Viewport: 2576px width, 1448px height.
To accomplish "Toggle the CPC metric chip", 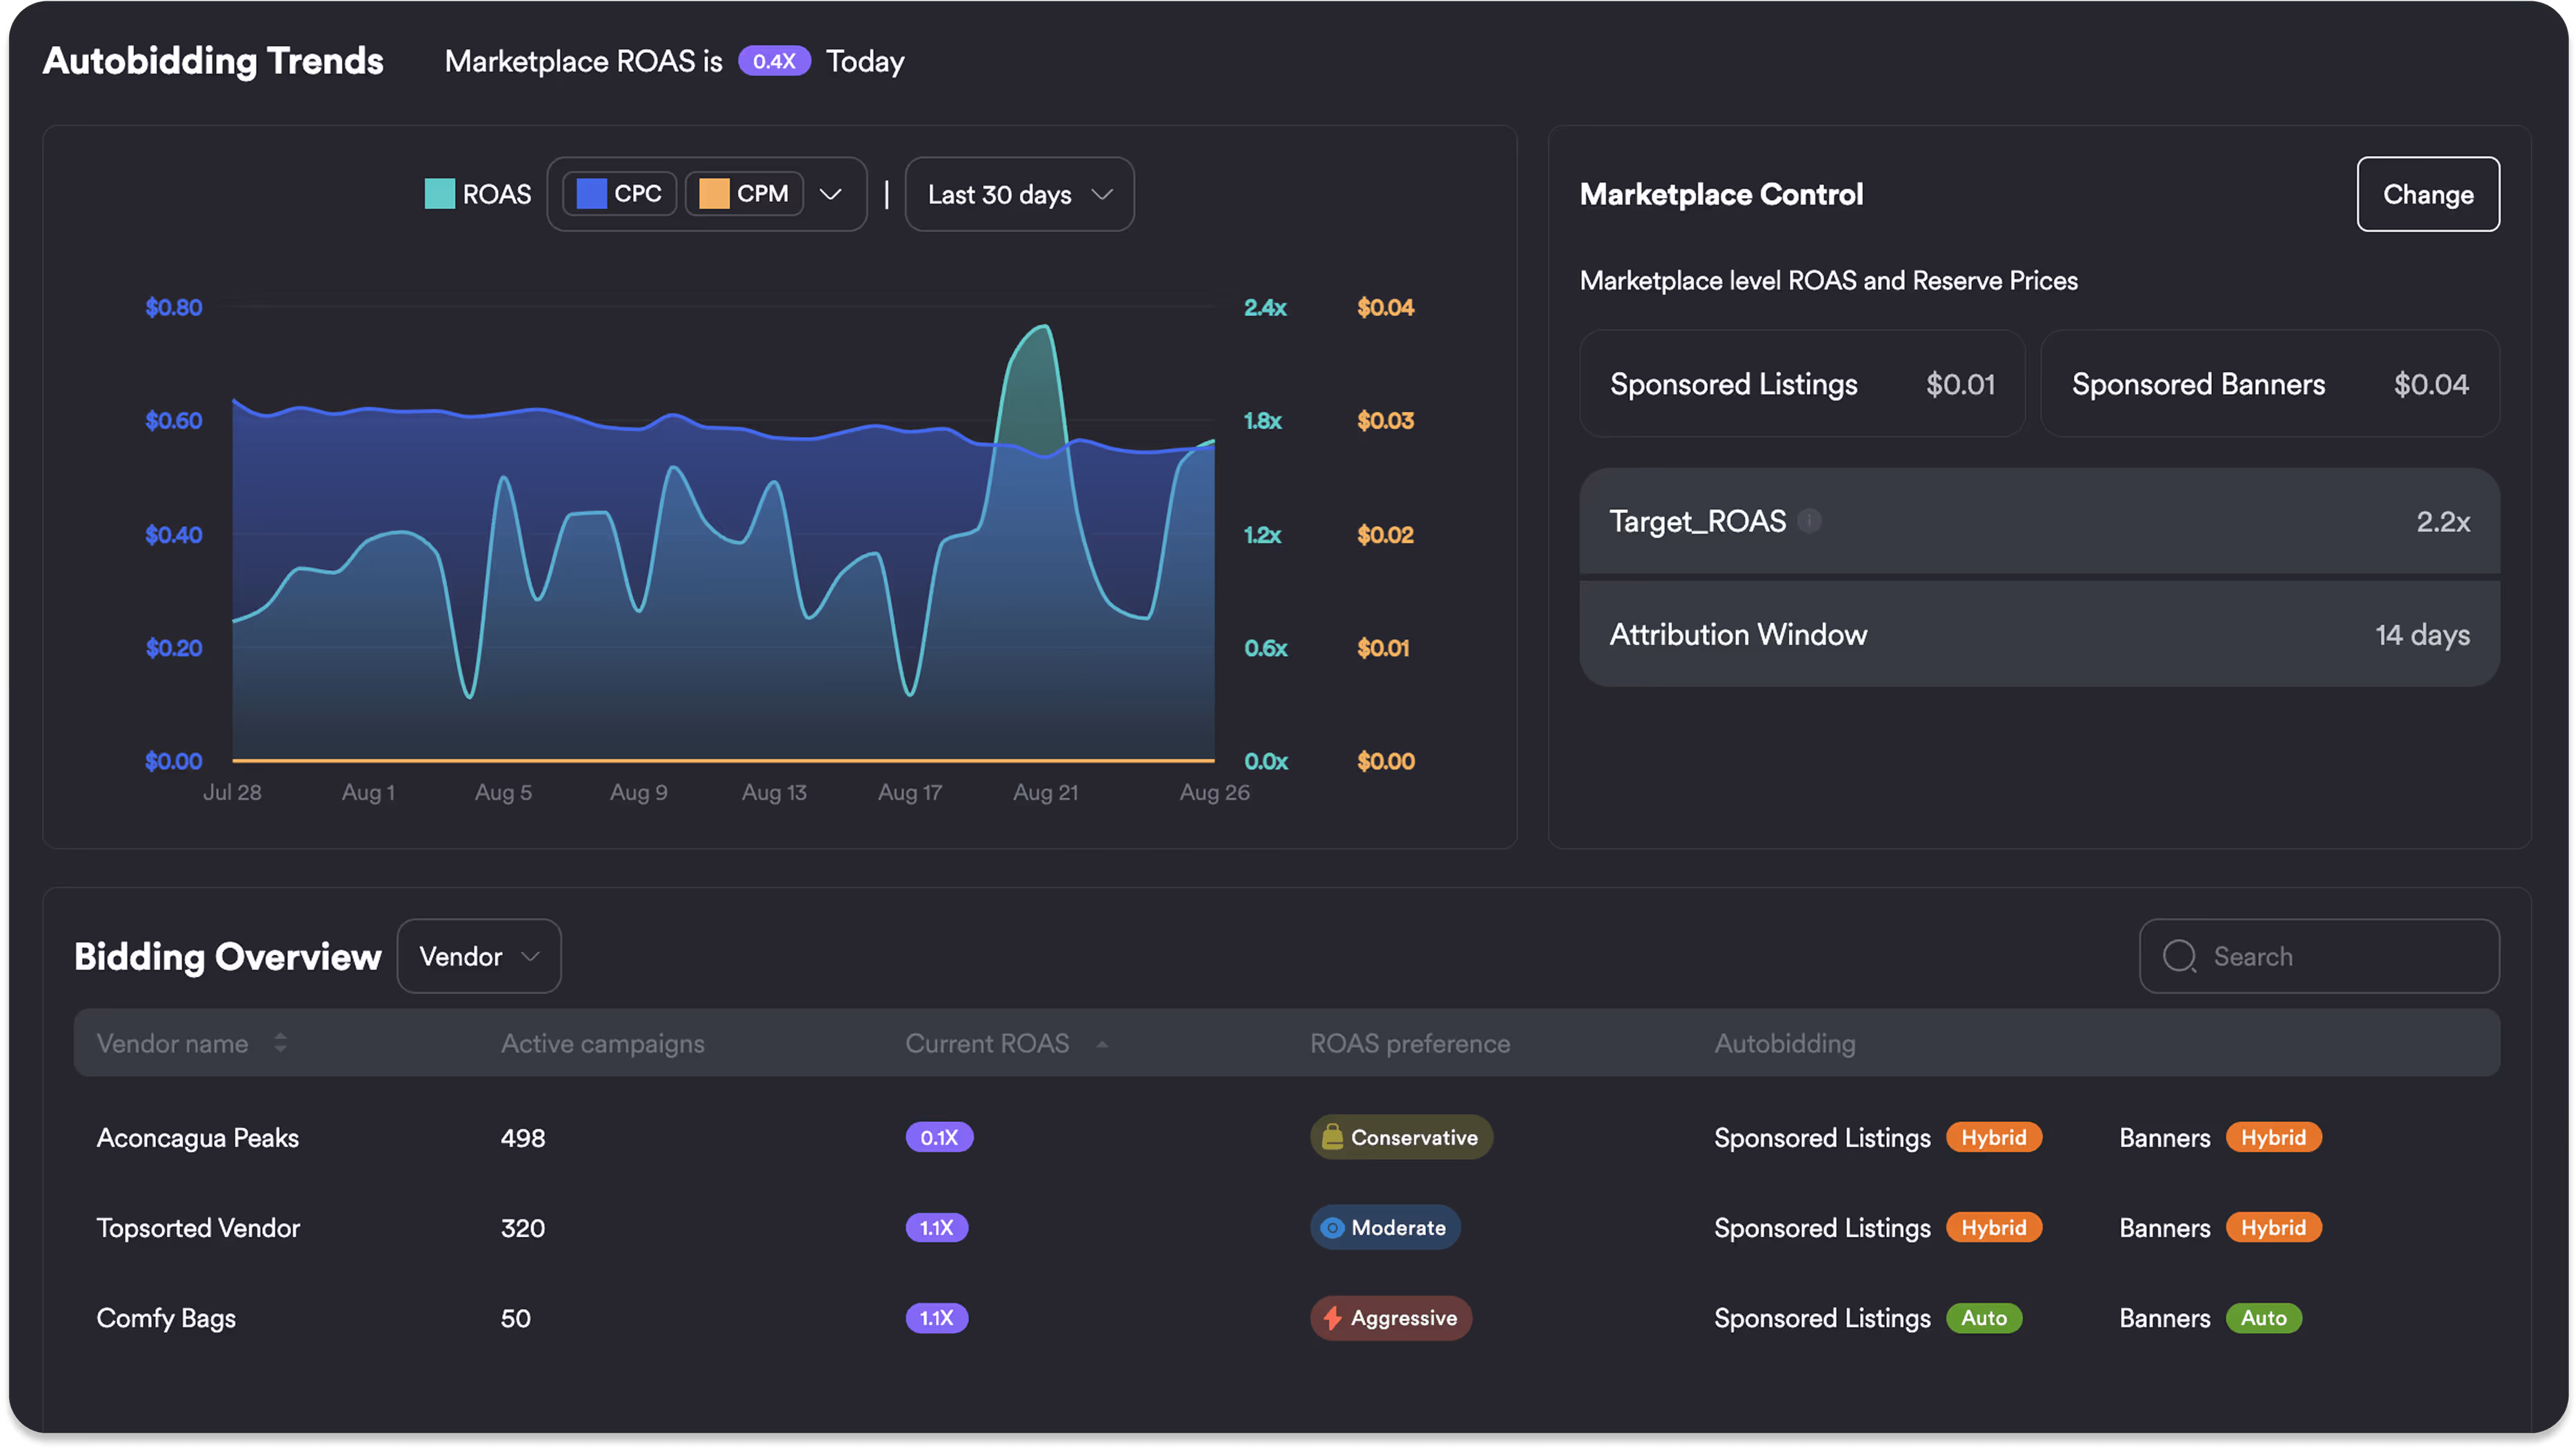I will (620, 194).
